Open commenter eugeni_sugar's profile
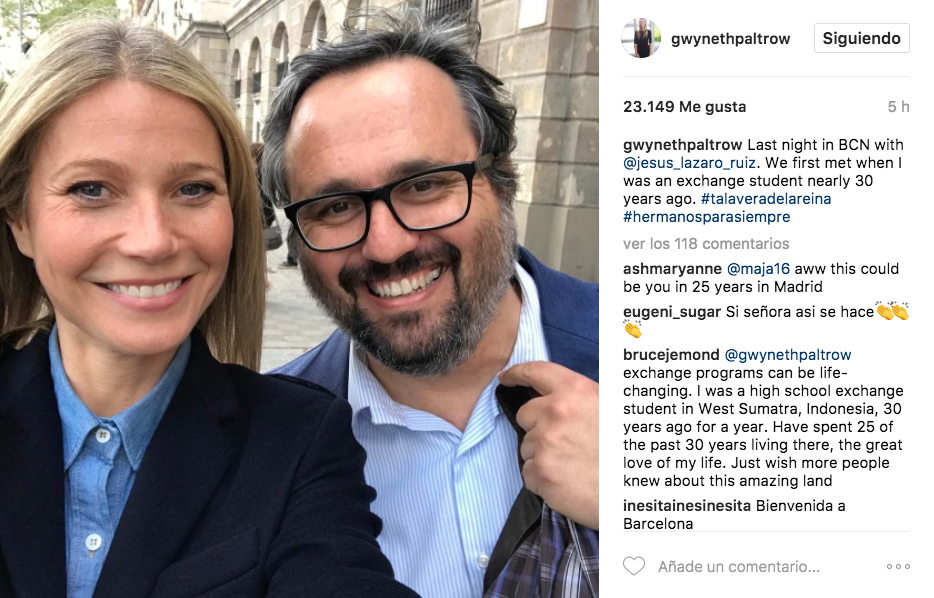 (672, 312)
